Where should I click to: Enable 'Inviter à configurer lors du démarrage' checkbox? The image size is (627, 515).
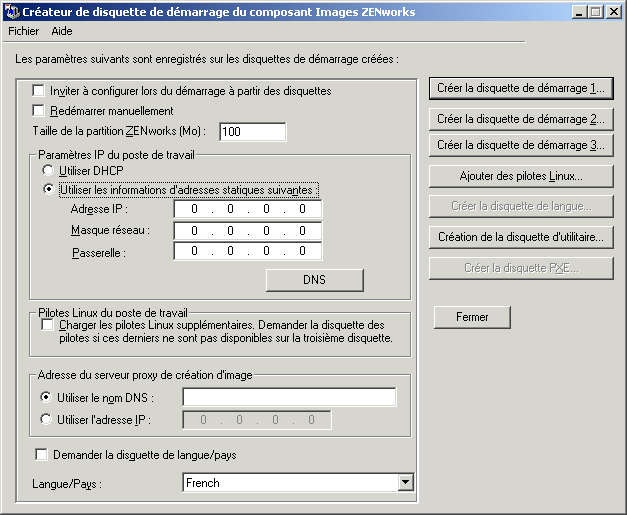pos(38,90)
